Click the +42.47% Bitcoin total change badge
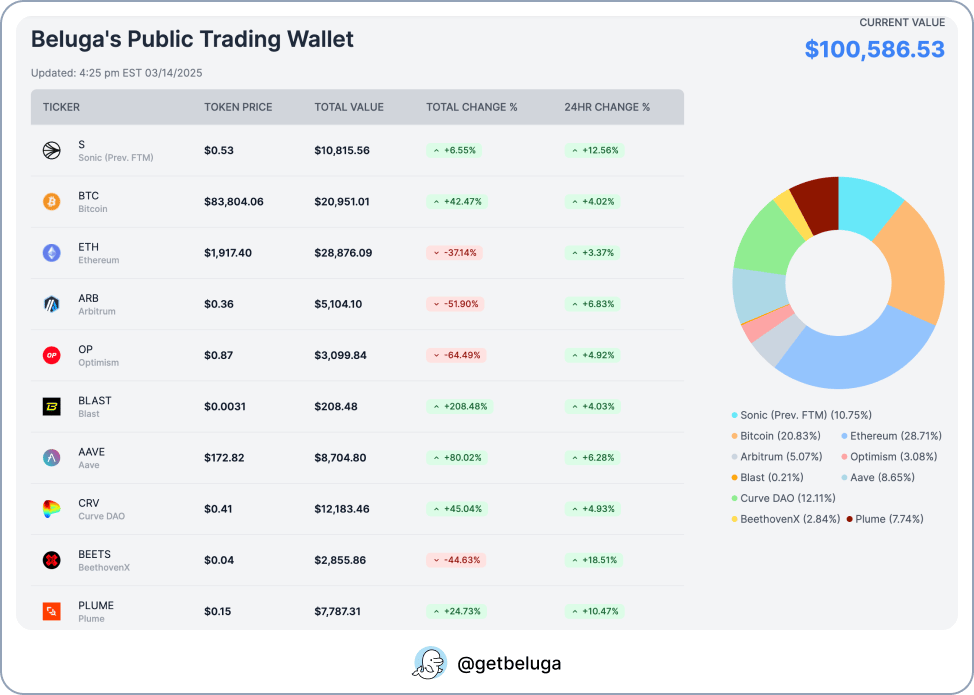974x695 pixels. coord(457,202)
